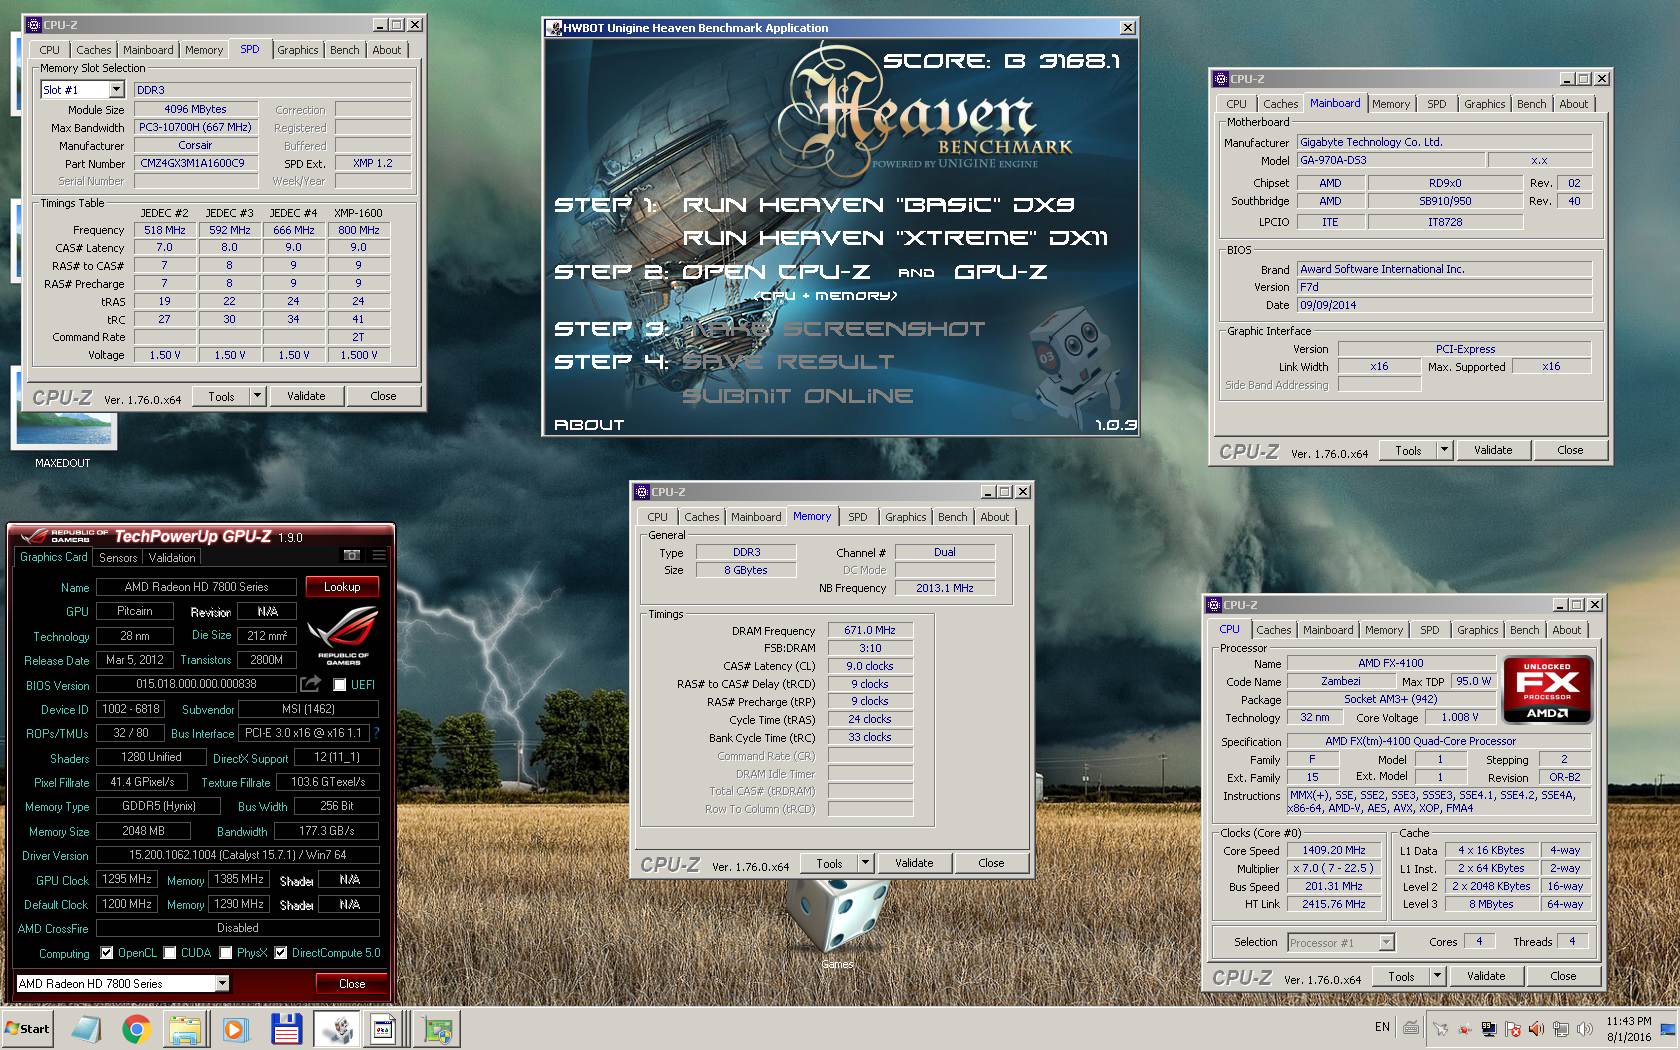Toggle the DirectCompute 5.0 checkbox in GPU-Z
The height and width of the screenshot is (1050, 1680).
pos(281,953)
